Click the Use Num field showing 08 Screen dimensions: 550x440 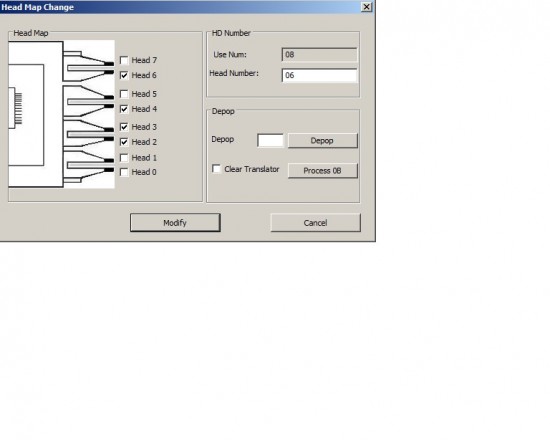(x=319, y=55)
